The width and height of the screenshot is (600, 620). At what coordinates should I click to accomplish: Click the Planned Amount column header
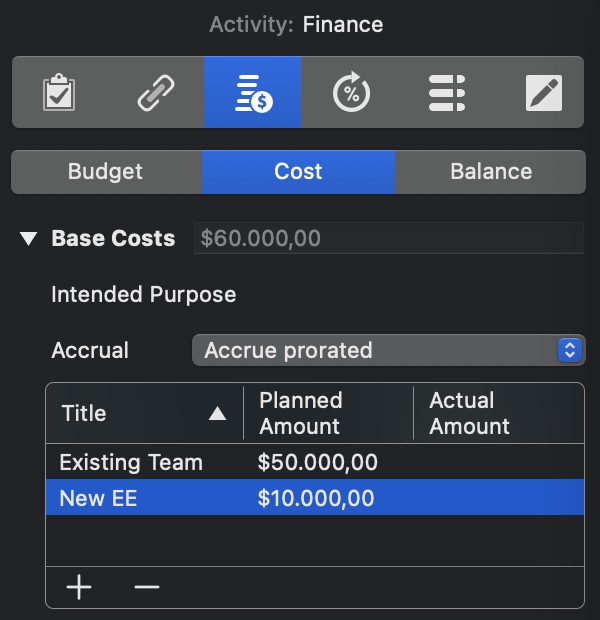[326, 413]
